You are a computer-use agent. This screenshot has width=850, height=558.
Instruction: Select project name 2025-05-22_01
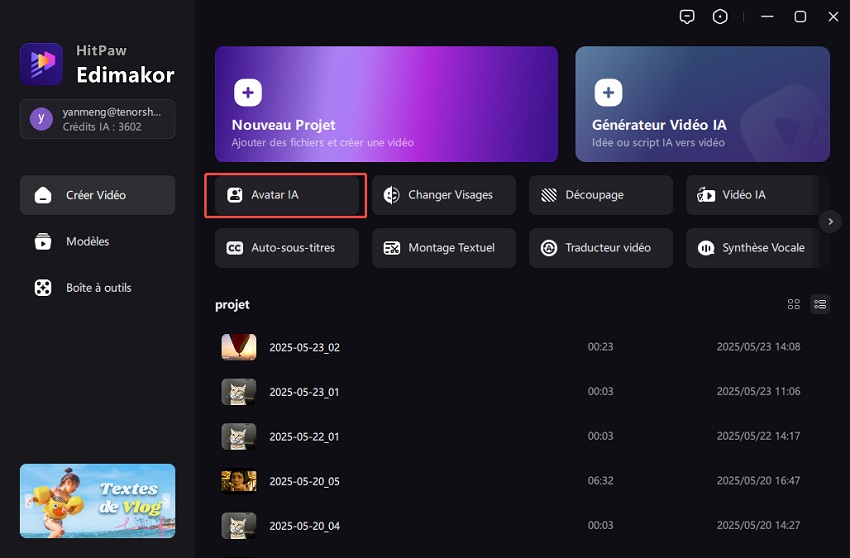(x=305, y=437)
